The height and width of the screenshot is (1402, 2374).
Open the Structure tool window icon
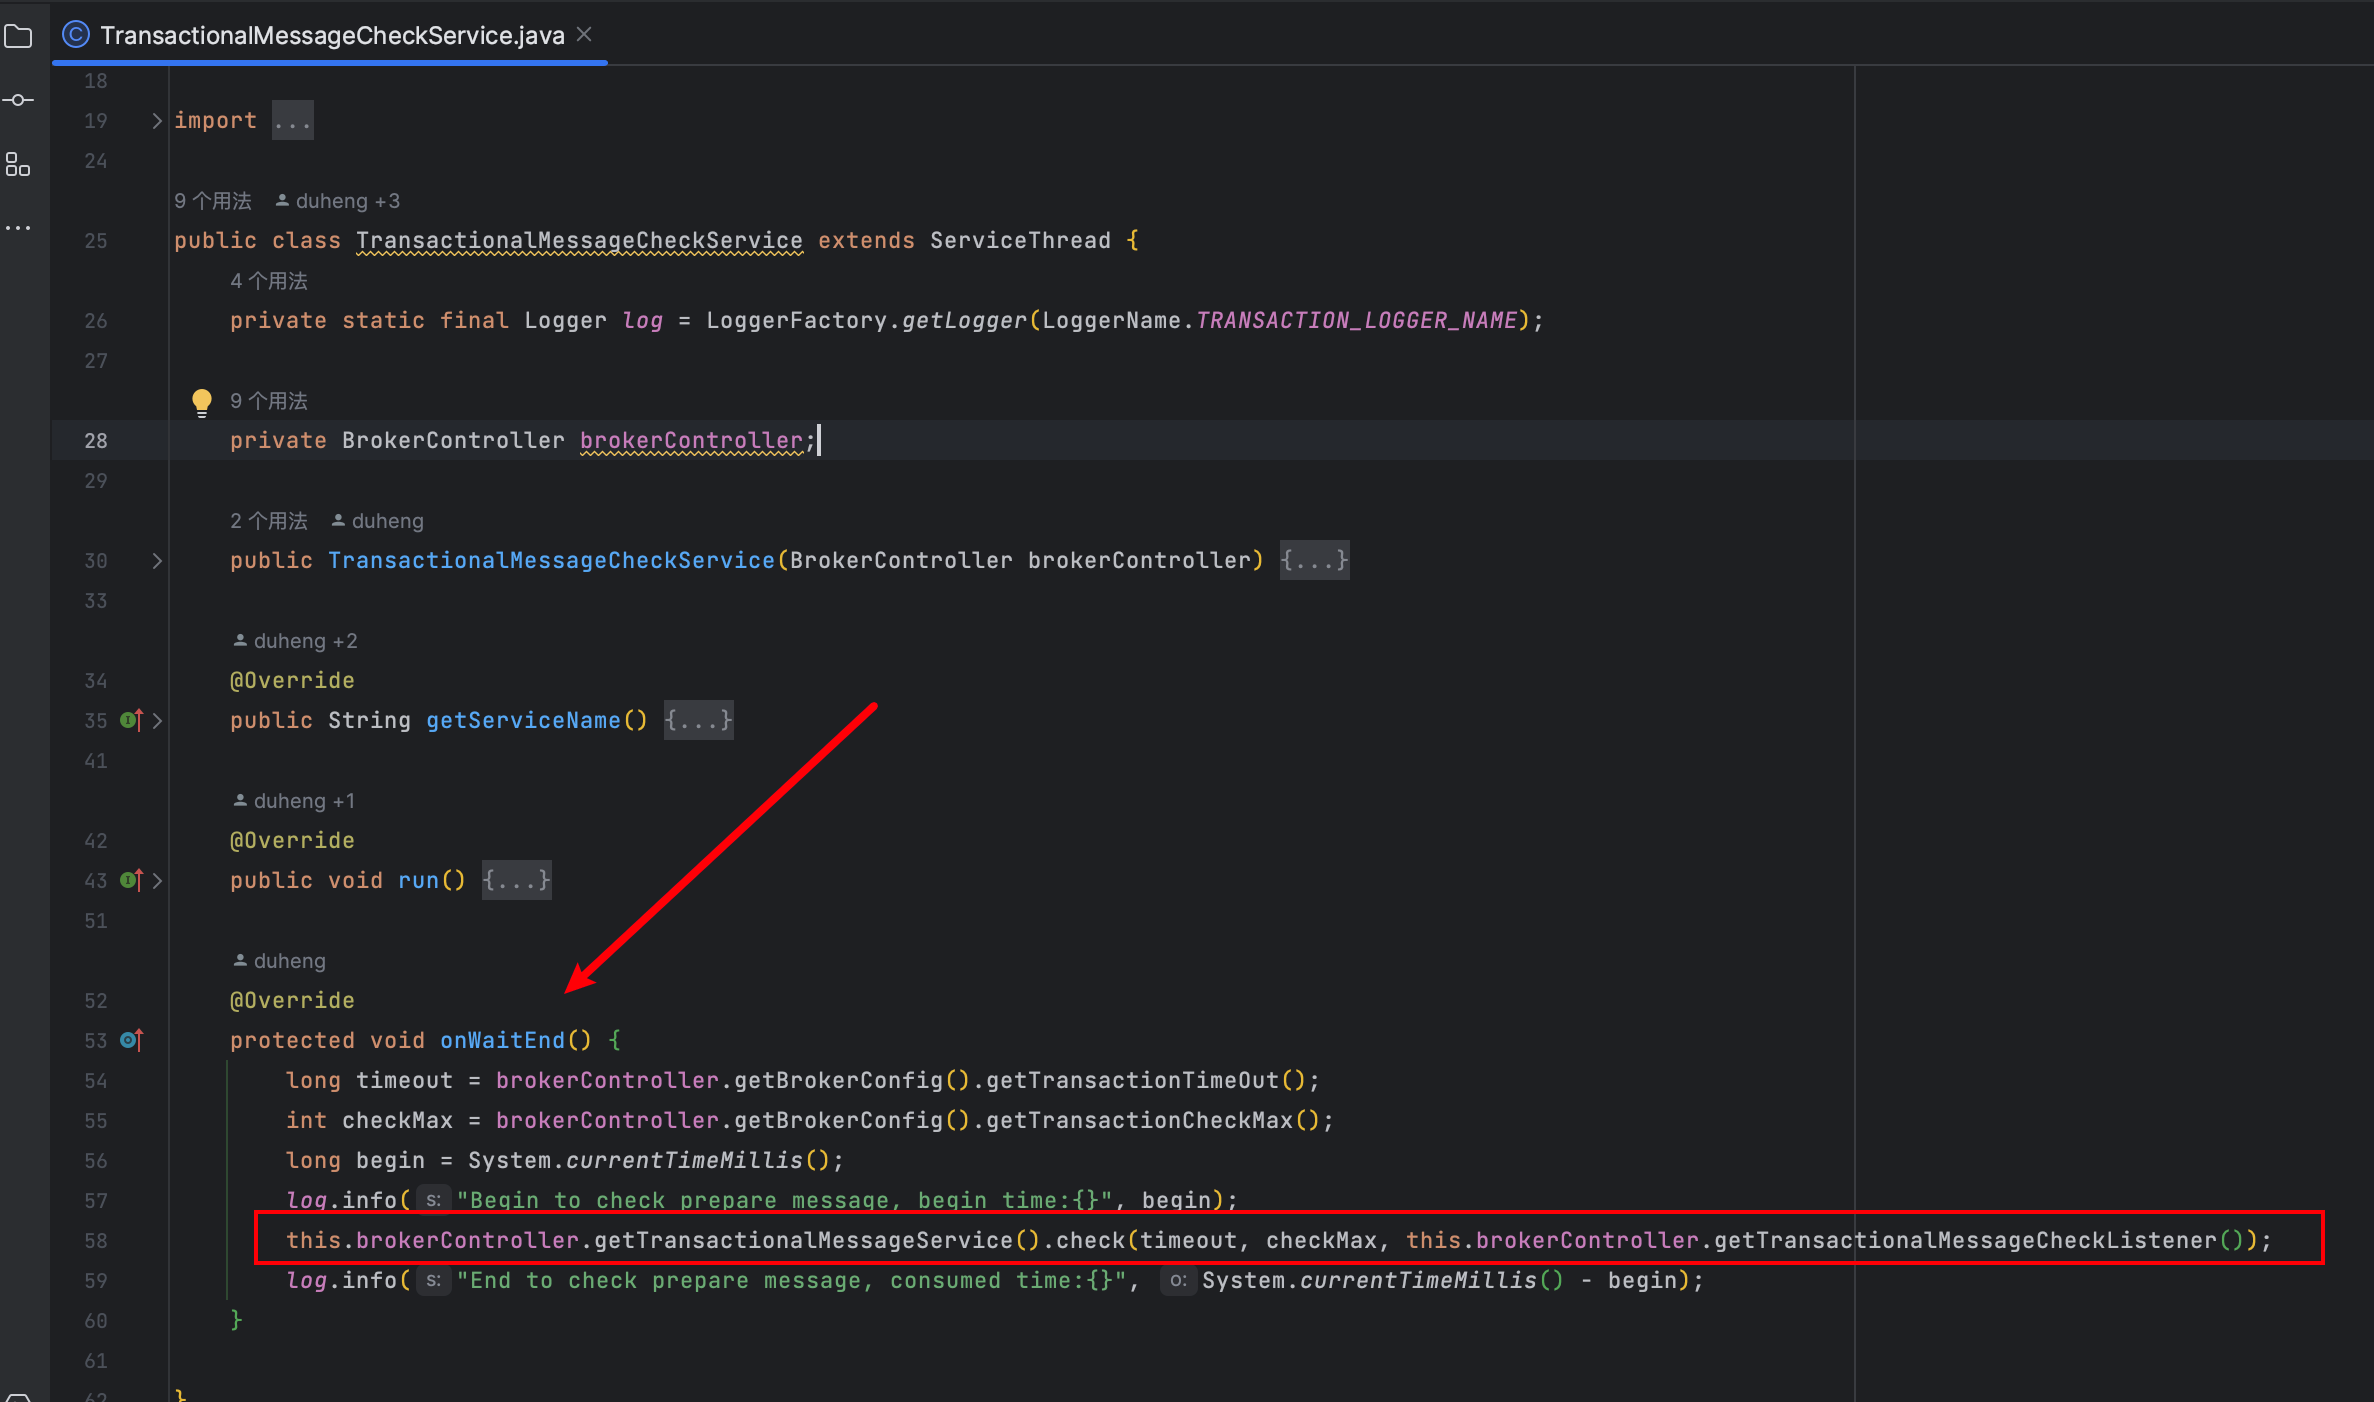click(x=18, y=164)
